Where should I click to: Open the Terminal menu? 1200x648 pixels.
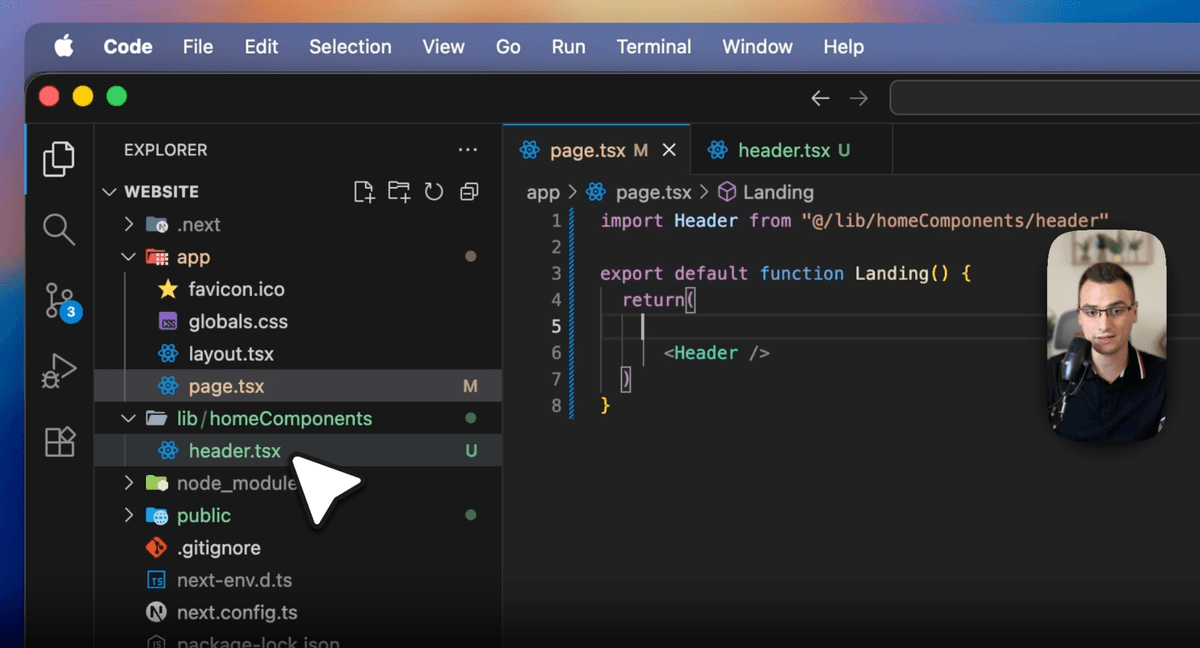coord(653,47)
